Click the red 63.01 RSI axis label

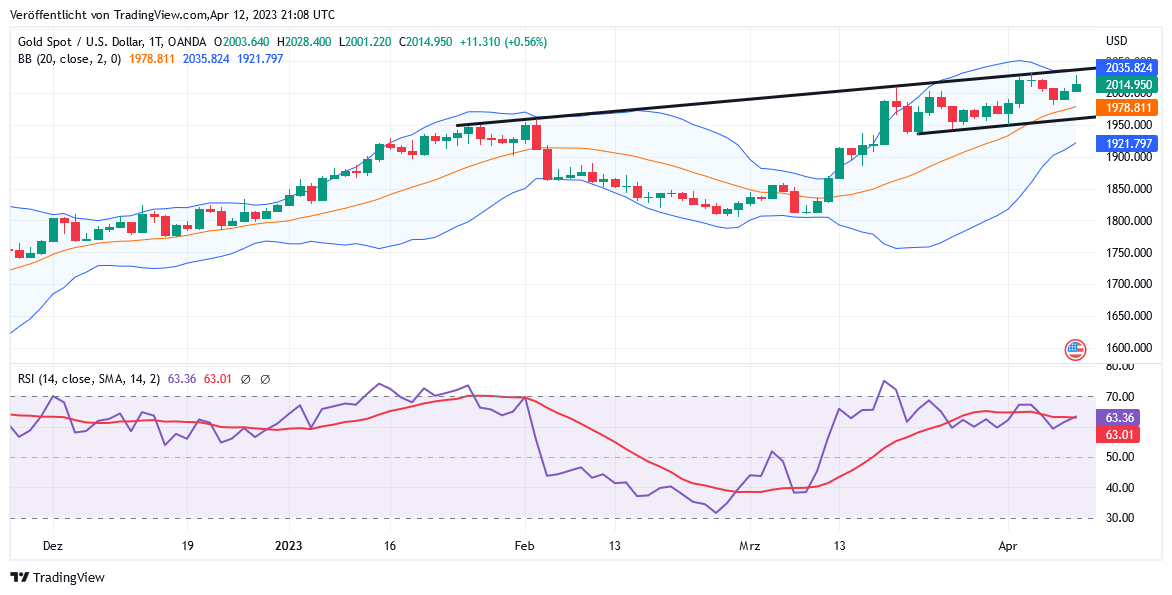coord(1119,435)
